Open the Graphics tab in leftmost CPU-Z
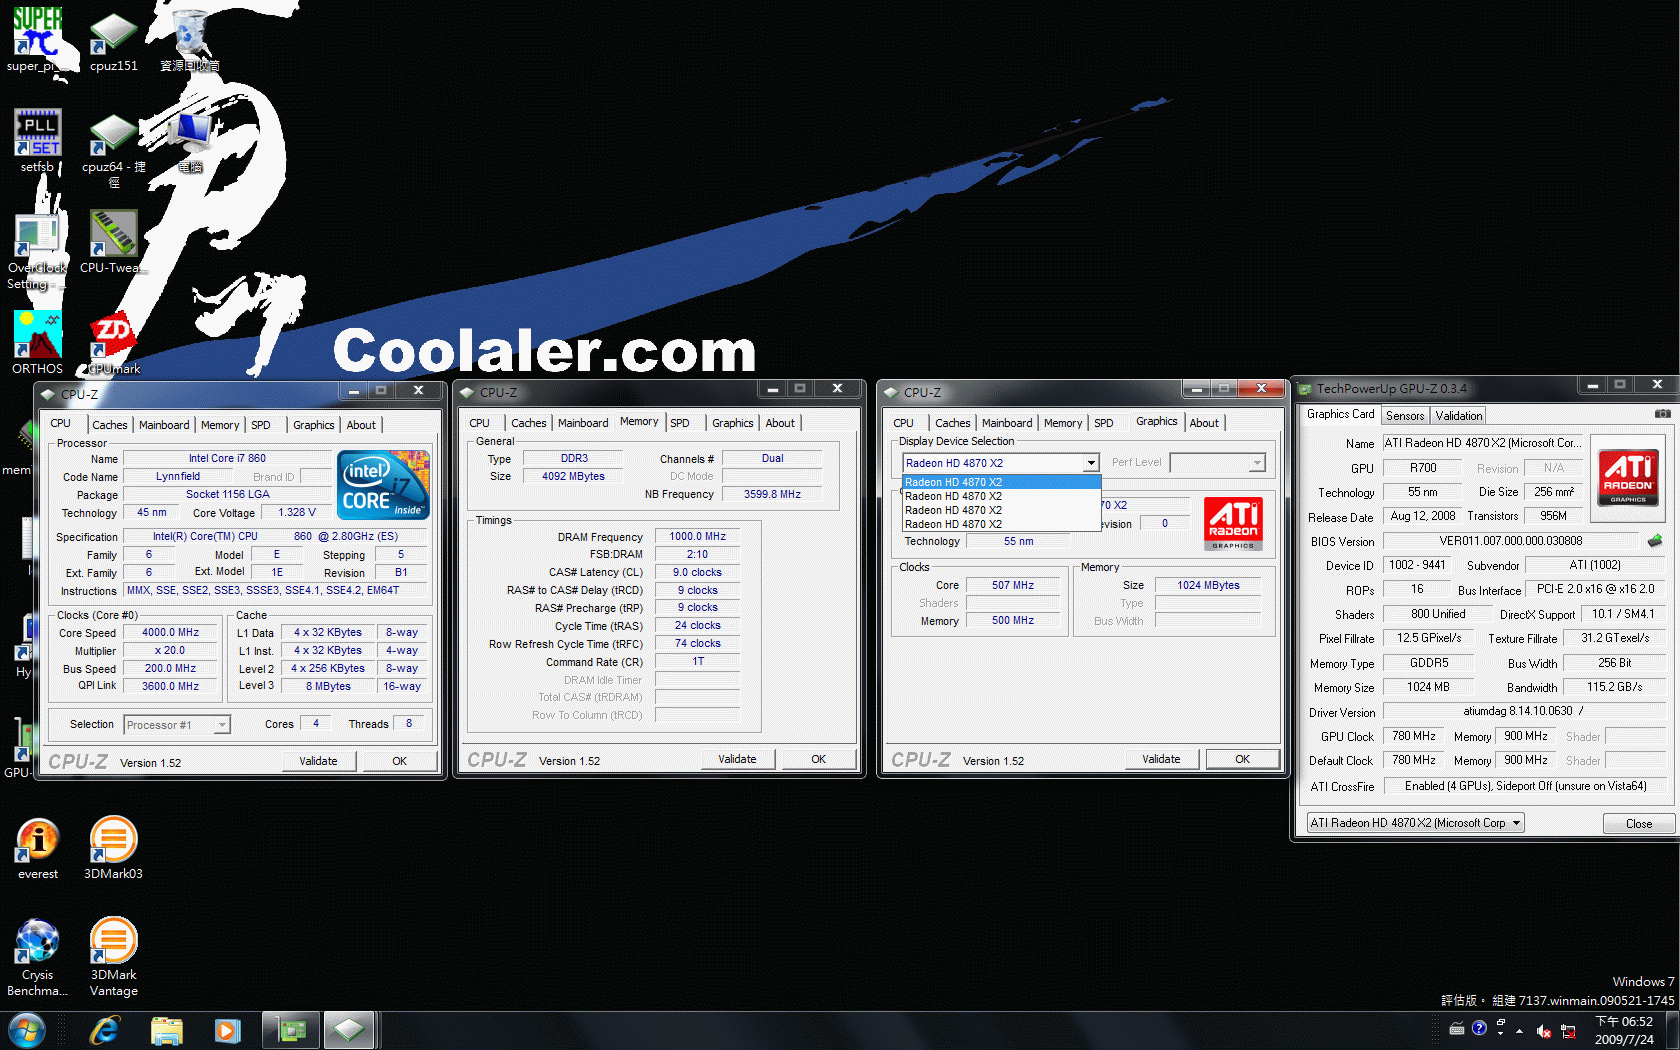Viewport: 1680px width, 1050px height. coord(313,424)
